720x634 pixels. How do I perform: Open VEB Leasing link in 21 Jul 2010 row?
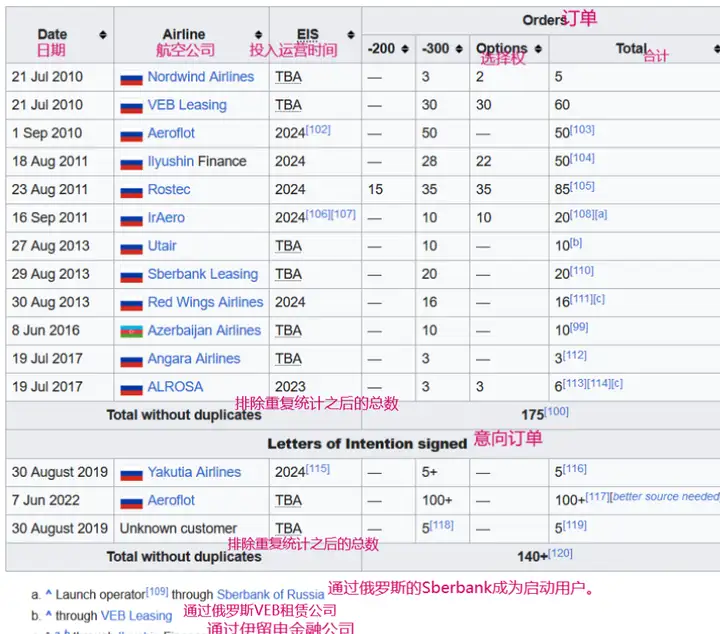coord(187,105)
